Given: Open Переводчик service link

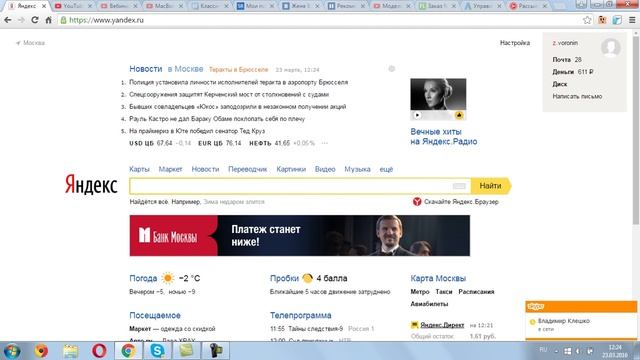Looking at the screenshot, I should click(x=247, y=169).
